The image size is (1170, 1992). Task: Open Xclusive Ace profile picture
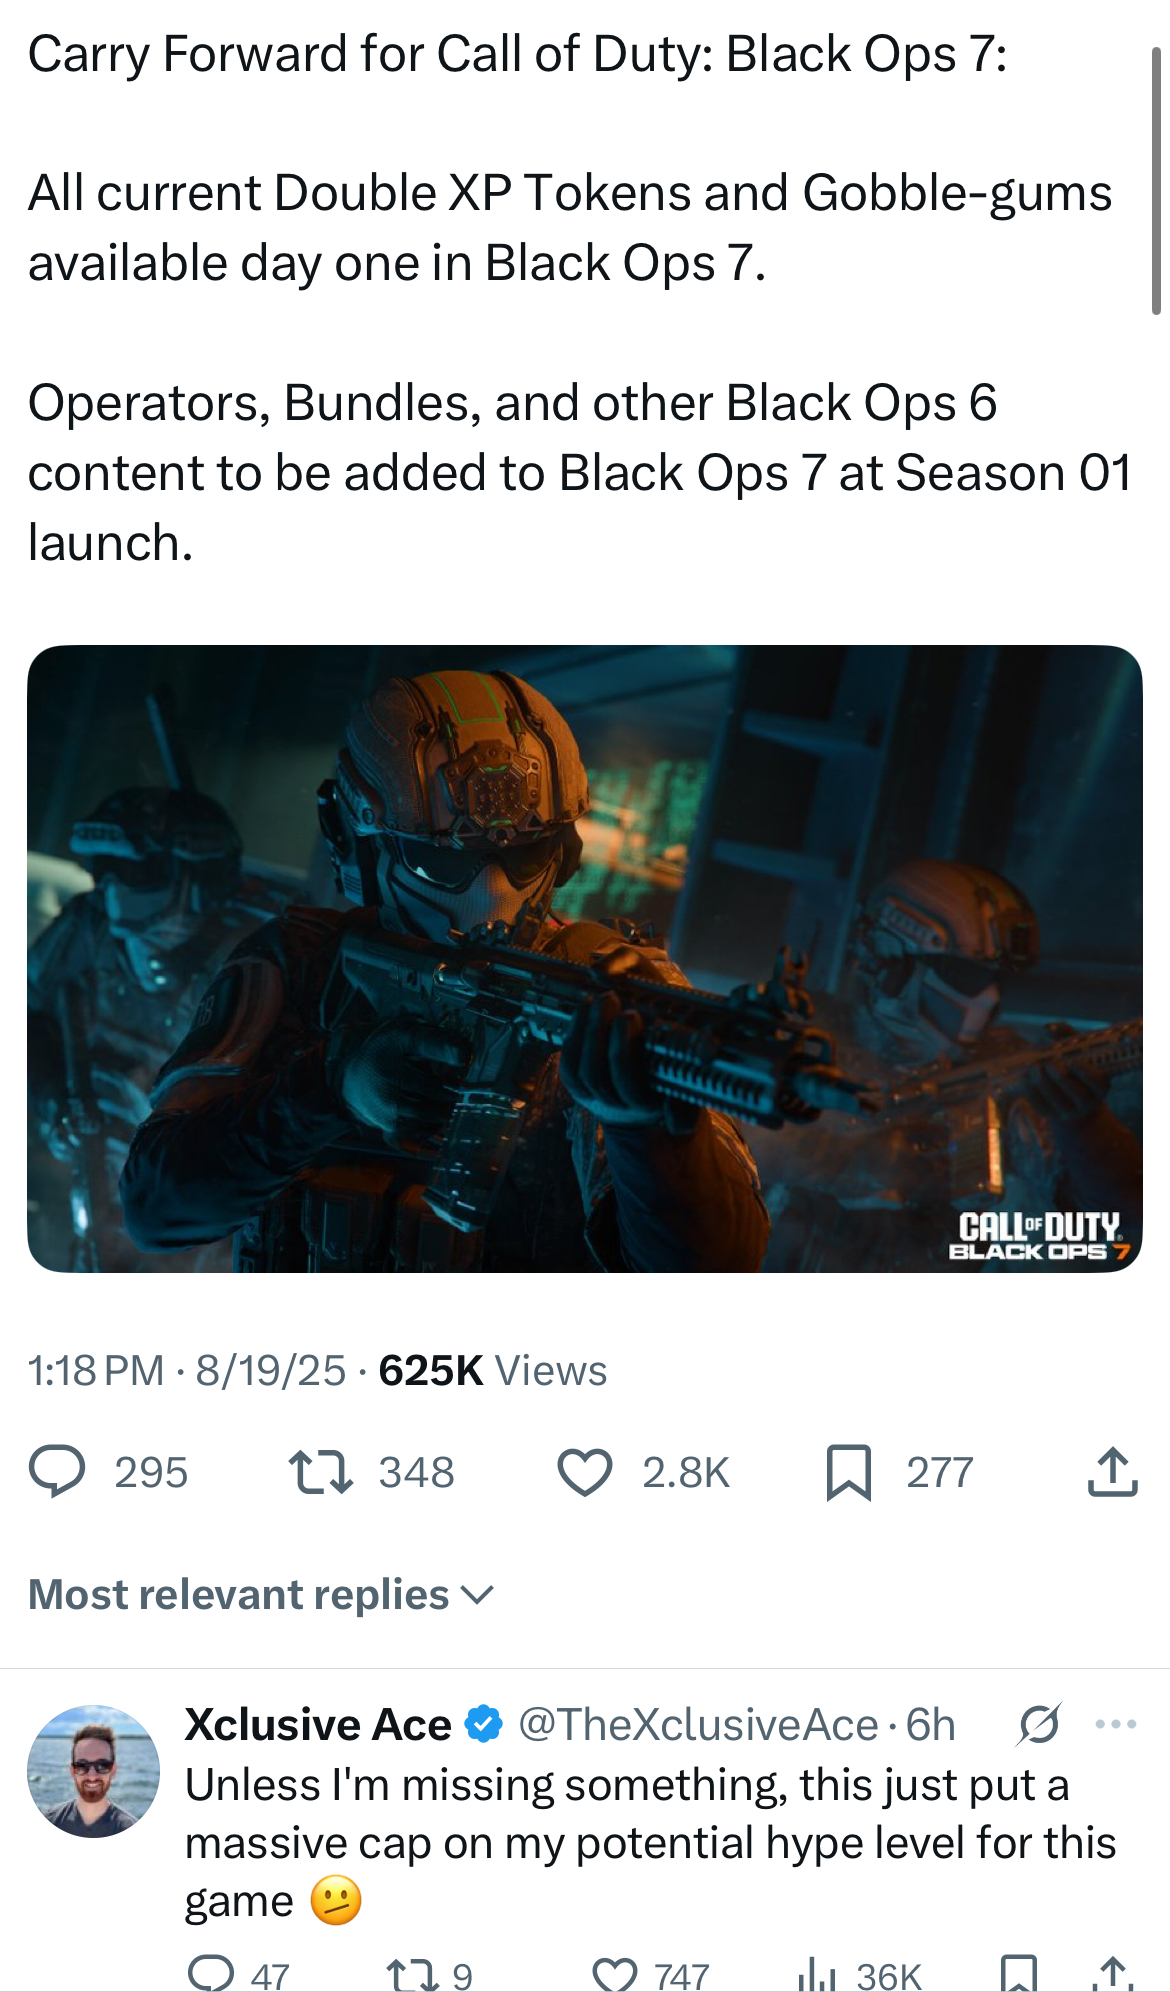pos(93,1771)
